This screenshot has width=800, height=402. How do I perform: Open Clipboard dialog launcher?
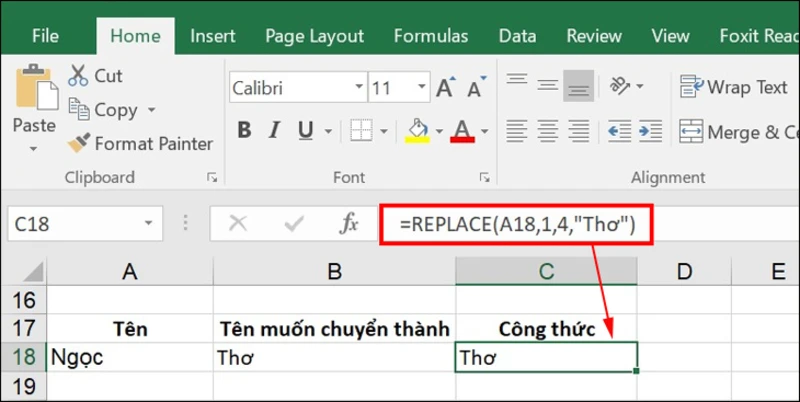(212, 177)
